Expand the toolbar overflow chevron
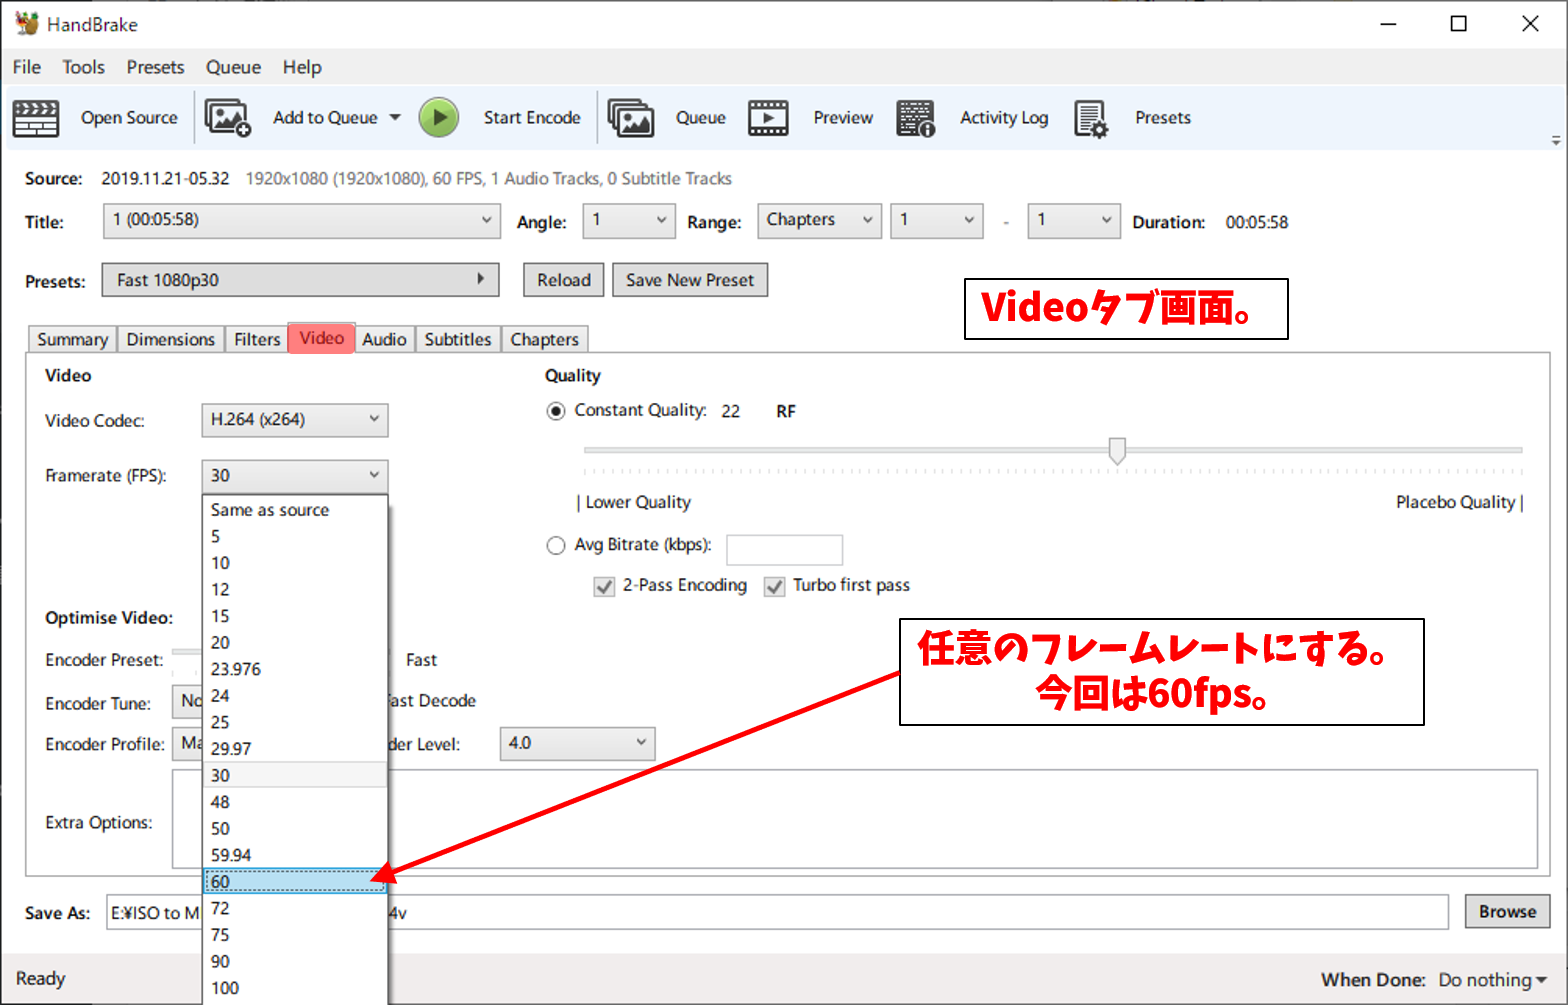 click(1555, 141)
